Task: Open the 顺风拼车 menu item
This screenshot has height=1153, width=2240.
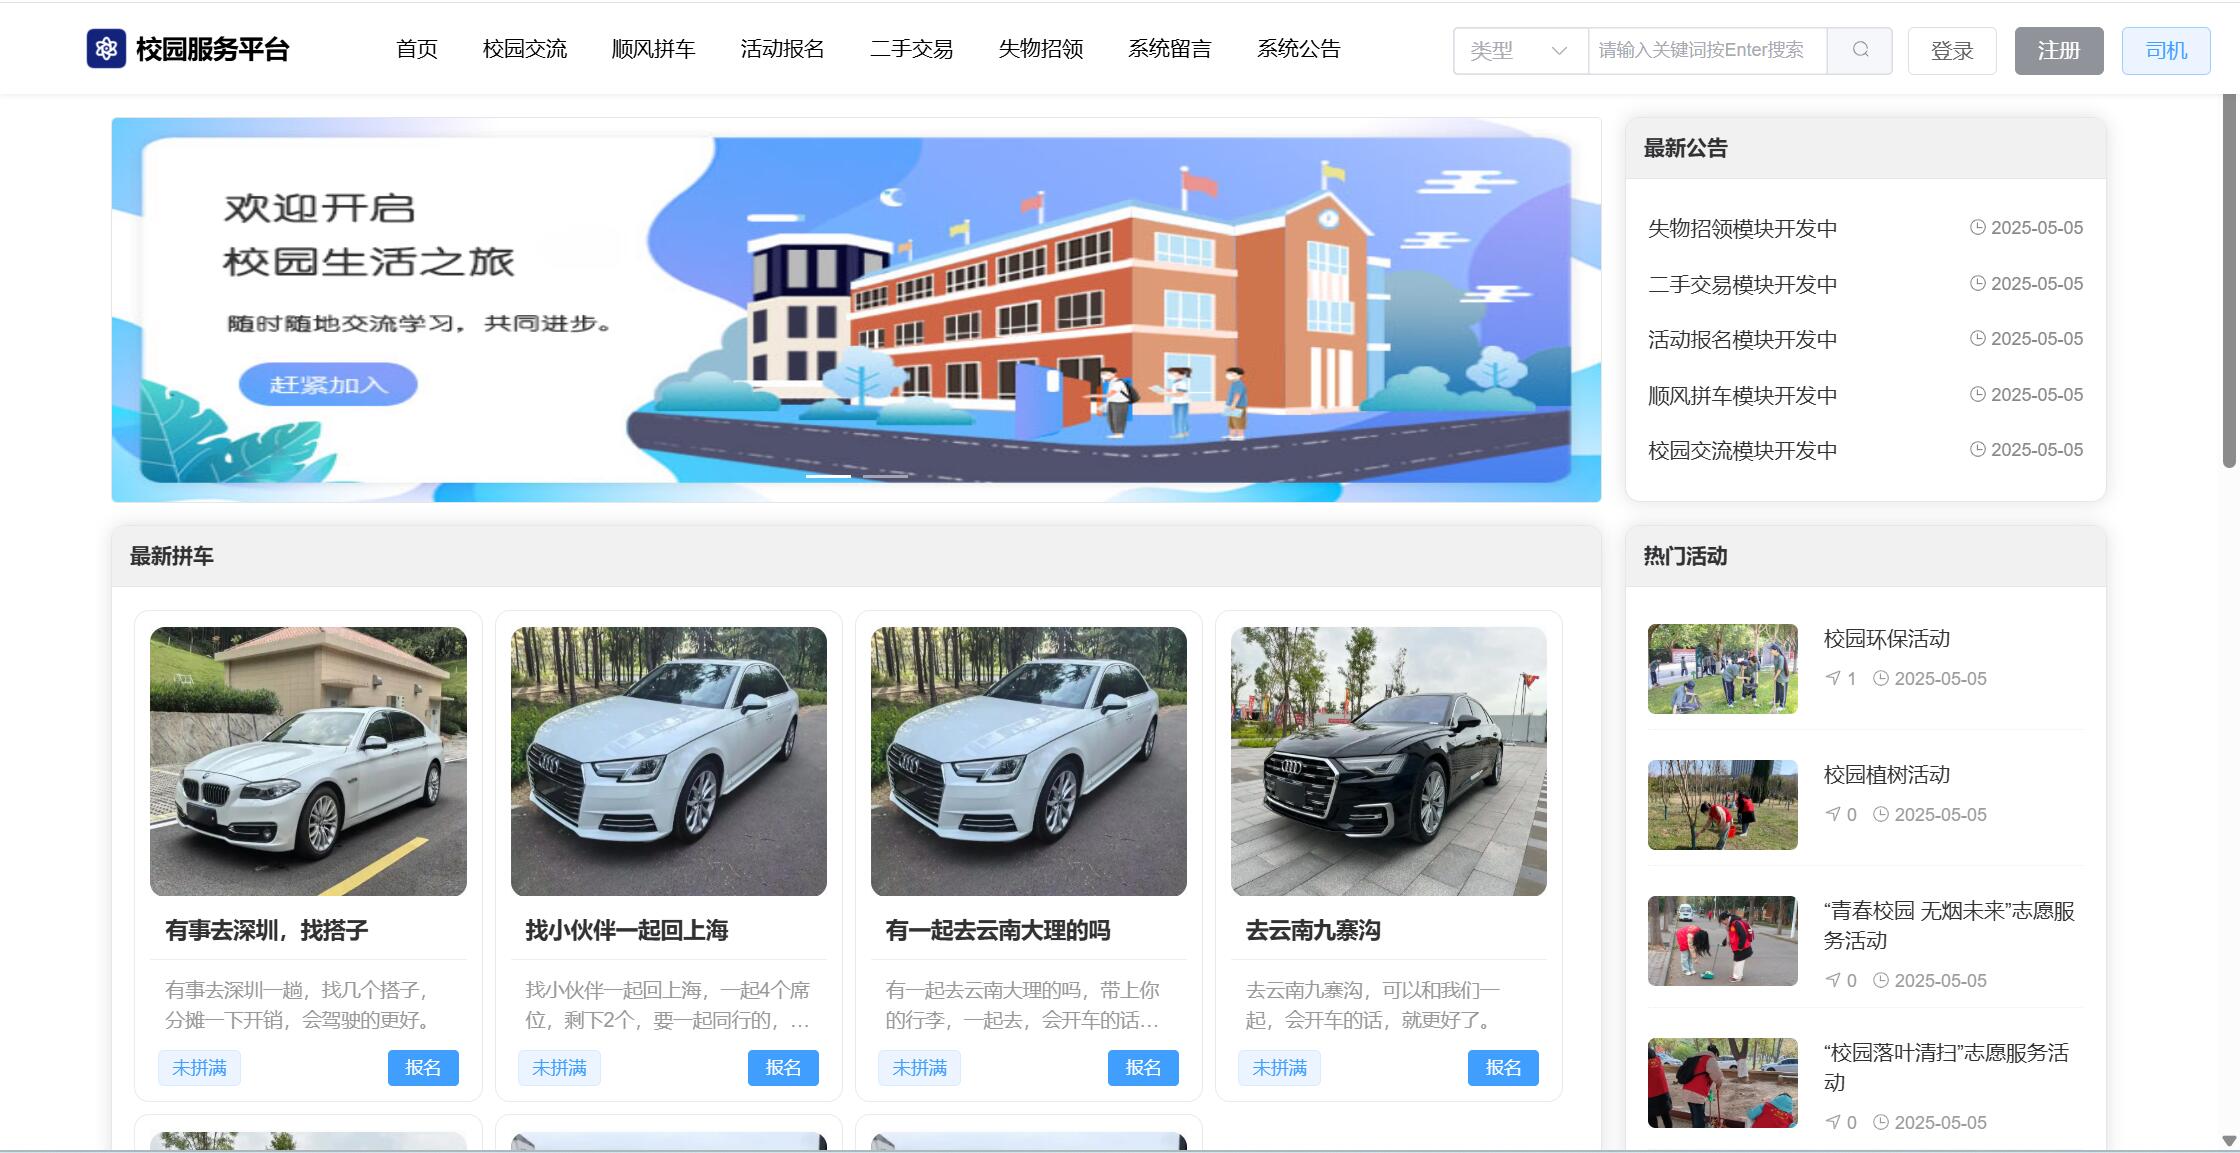Action: pos(653,49)
